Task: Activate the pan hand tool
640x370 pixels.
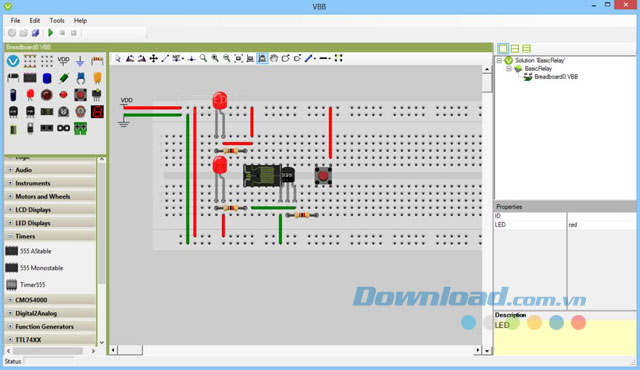Action: pyautogui.click(x=274, y=58)
